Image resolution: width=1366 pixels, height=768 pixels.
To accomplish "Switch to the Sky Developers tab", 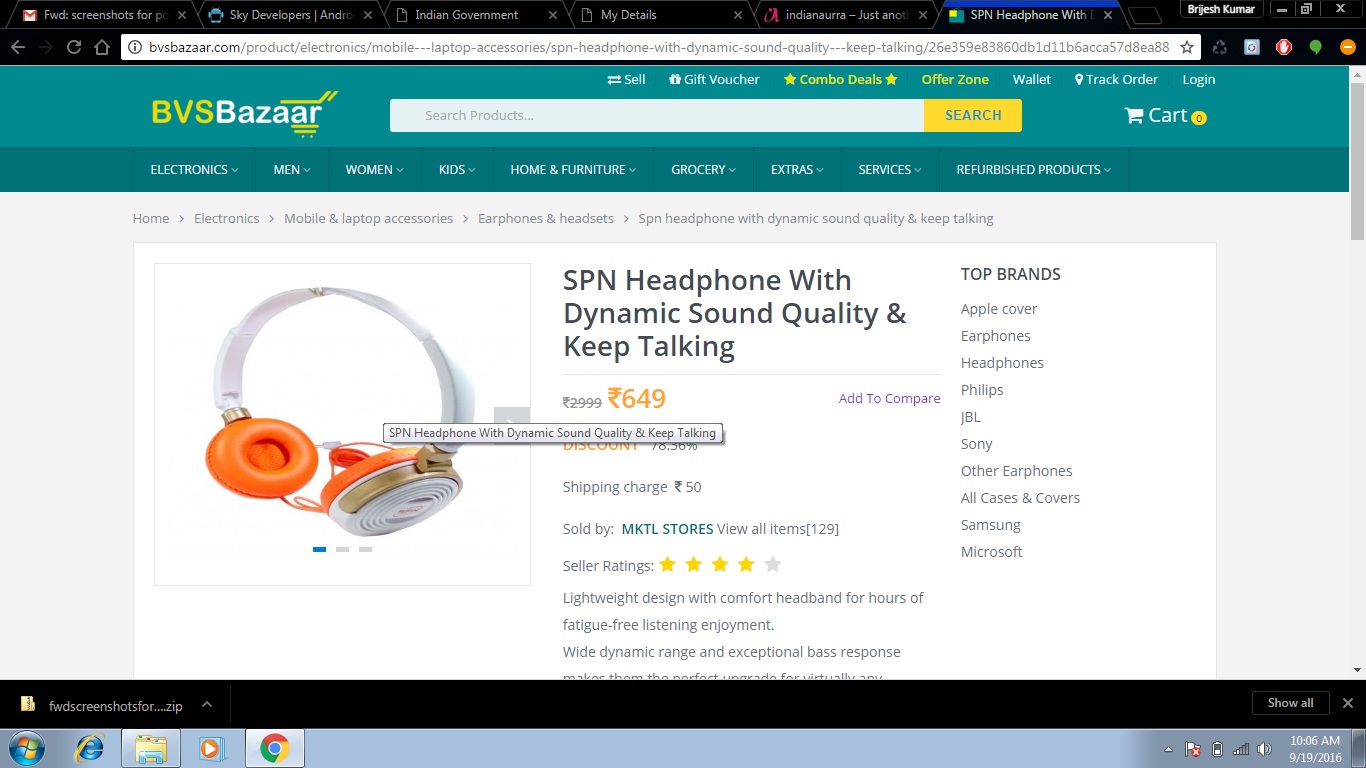I will pos(291,15).
